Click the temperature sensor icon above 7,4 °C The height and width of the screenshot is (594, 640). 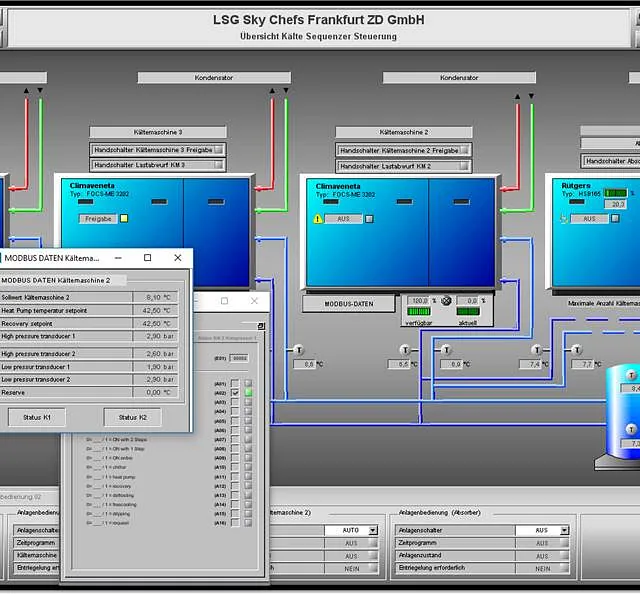point(536,350)
